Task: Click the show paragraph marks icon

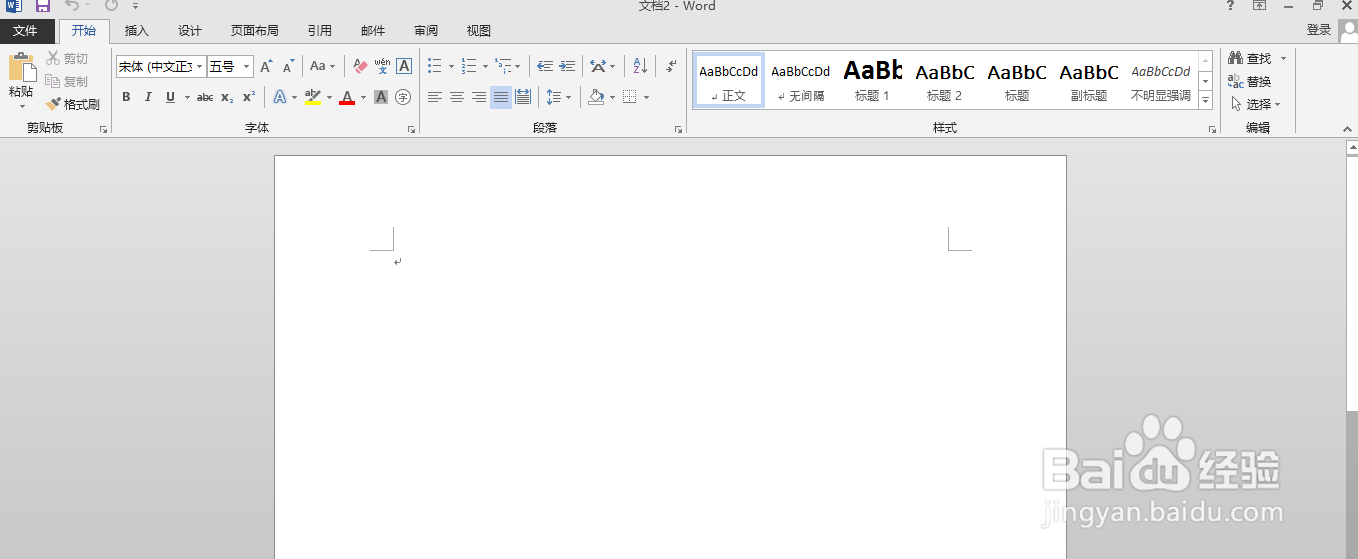Action: (x=671, y=67)
